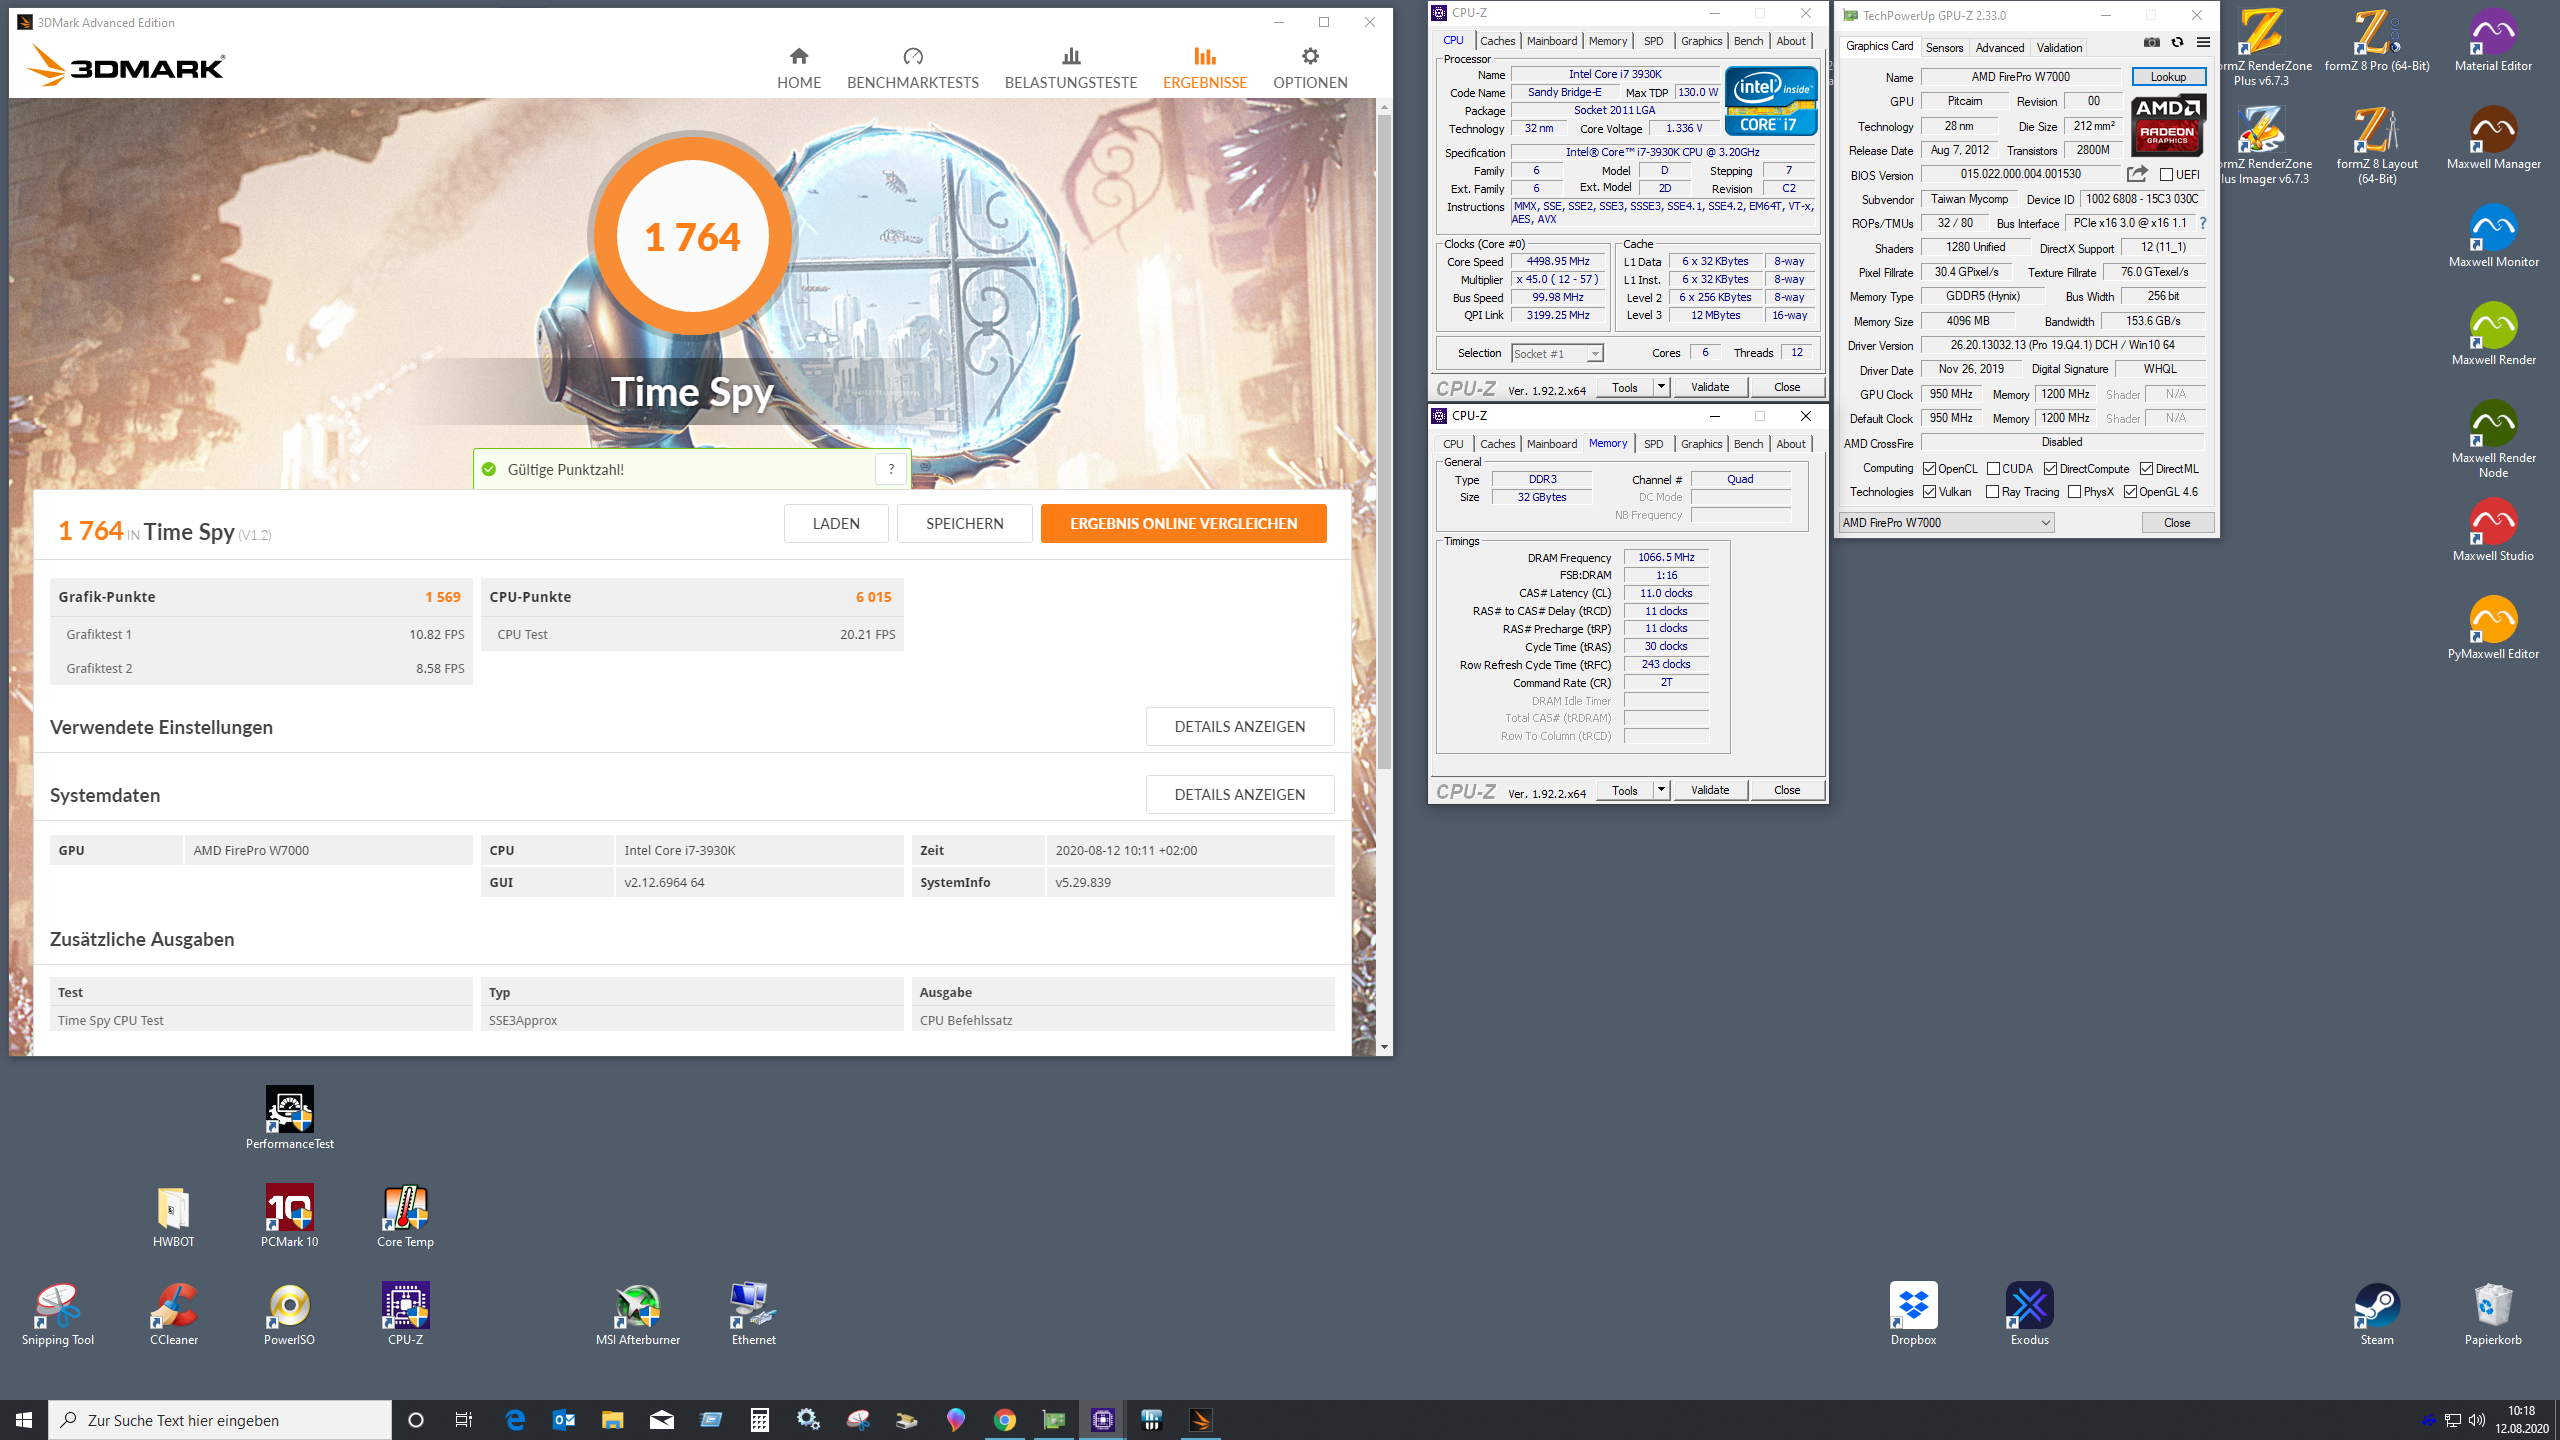Screen dimensions: 2560x1440
Task: Open the CCleaner desktop icon
Action: tap(174, 1314)
